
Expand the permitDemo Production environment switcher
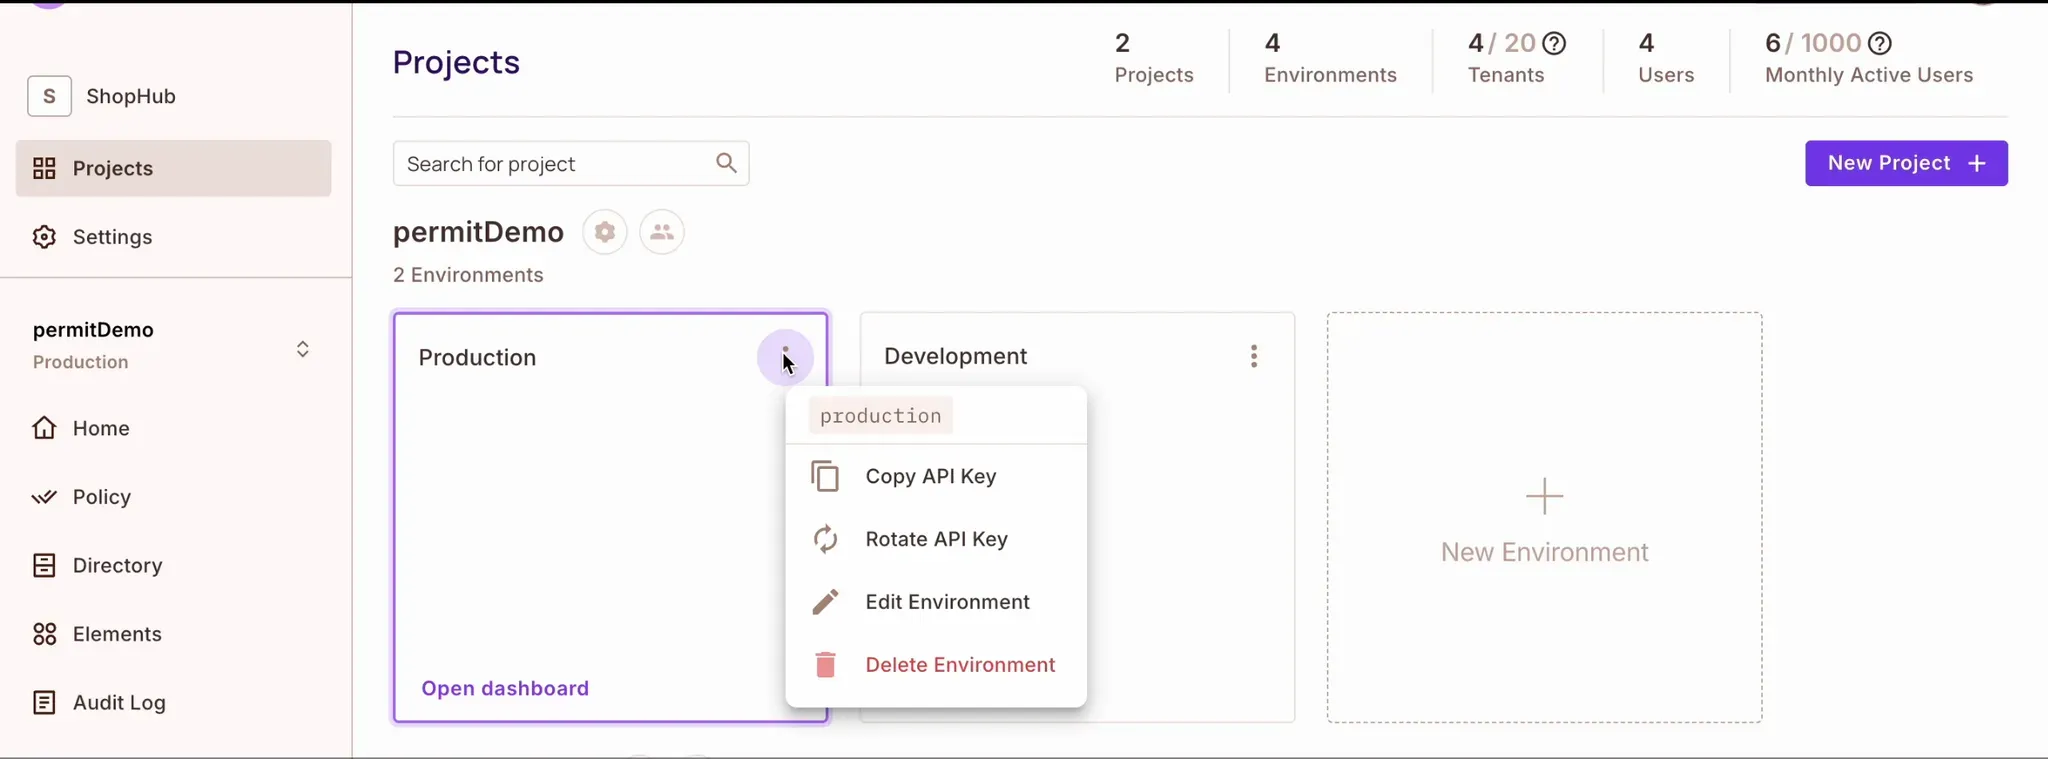pos(302,348)
